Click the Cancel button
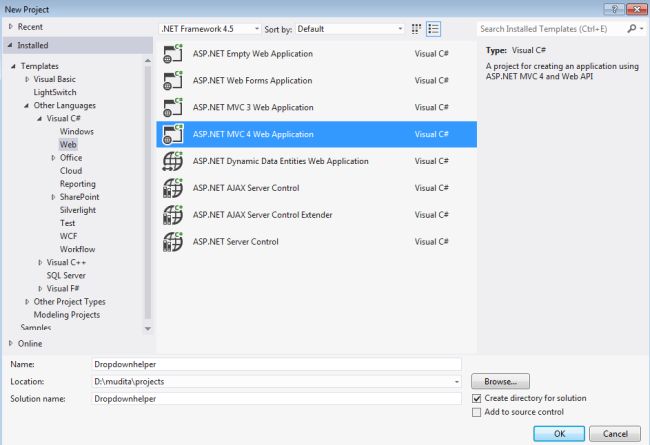This screenshot has height=445, width=650. [615, 434]
